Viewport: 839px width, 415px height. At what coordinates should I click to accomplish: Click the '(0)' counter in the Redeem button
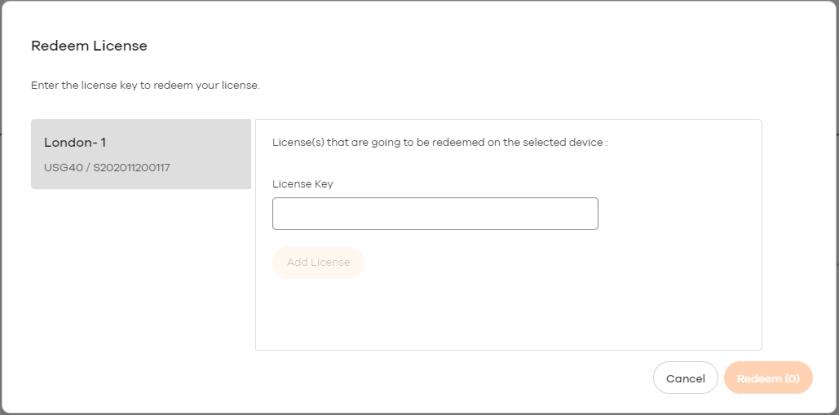point(792,378)
